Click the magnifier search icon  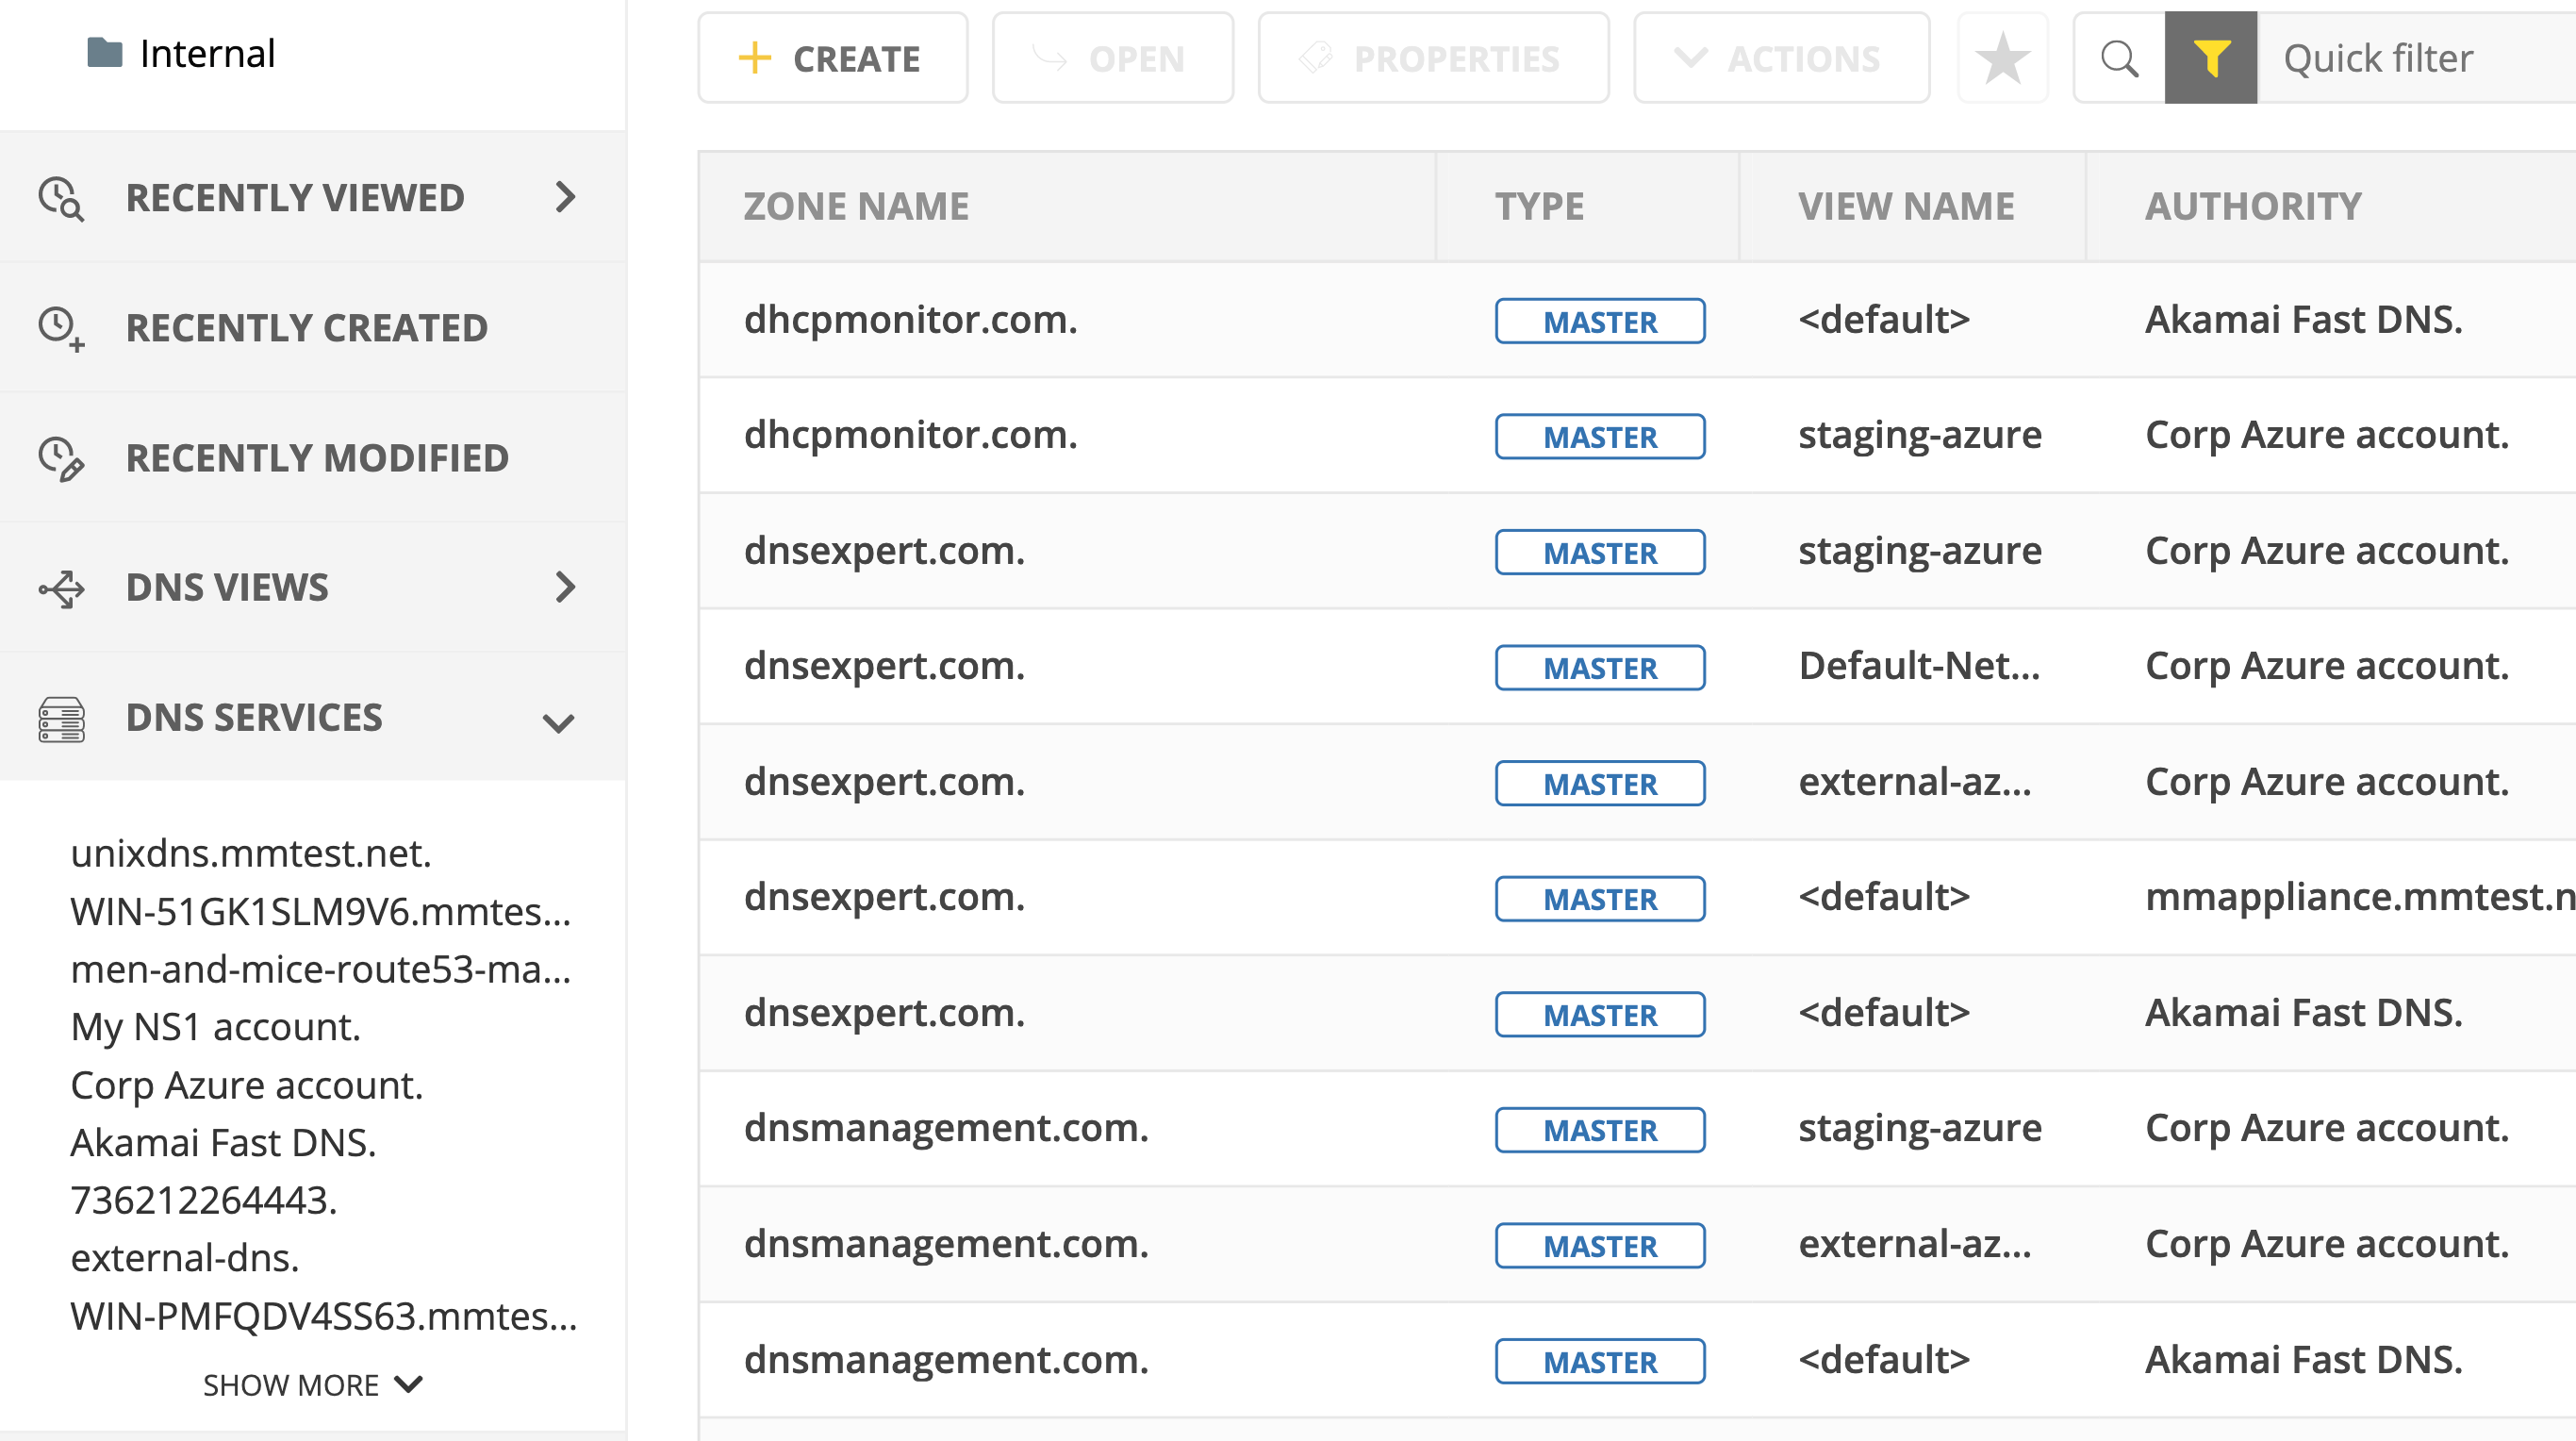click(x=2118, y=58)
